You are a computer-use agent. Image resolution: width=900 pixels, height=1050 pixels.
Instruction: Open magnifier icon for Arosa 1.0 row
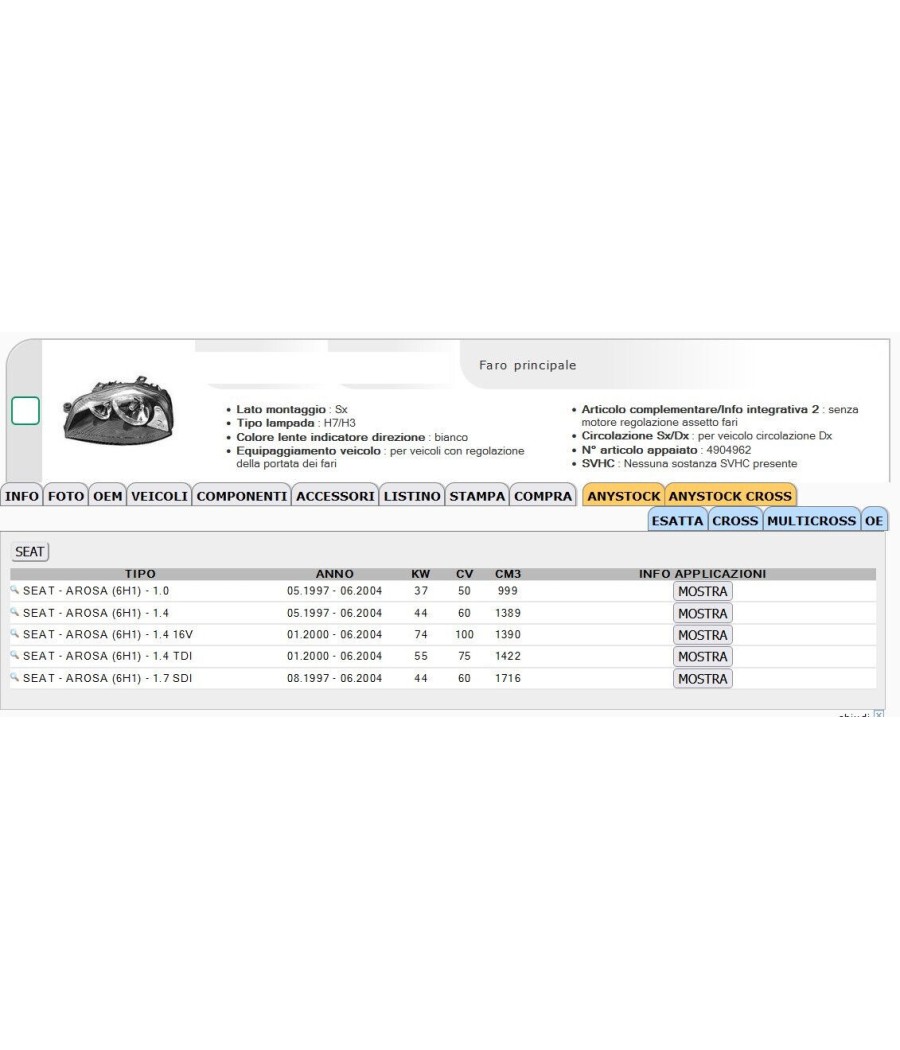pos(14,590)
